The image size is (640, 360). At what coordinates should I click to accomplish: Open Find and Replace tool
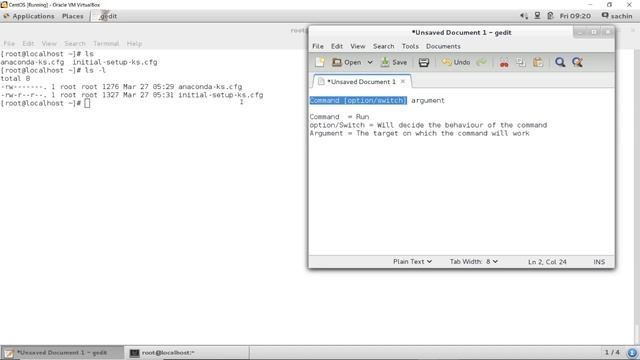tap(577, 62)
